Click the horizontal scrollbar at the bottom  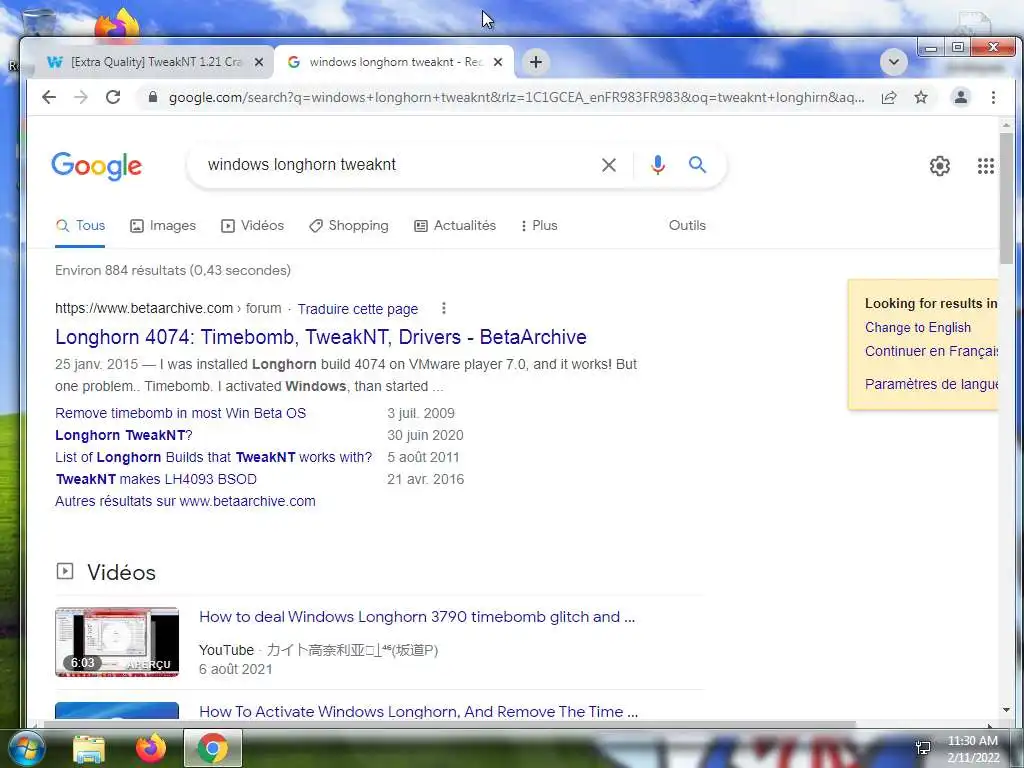[451, 724]
